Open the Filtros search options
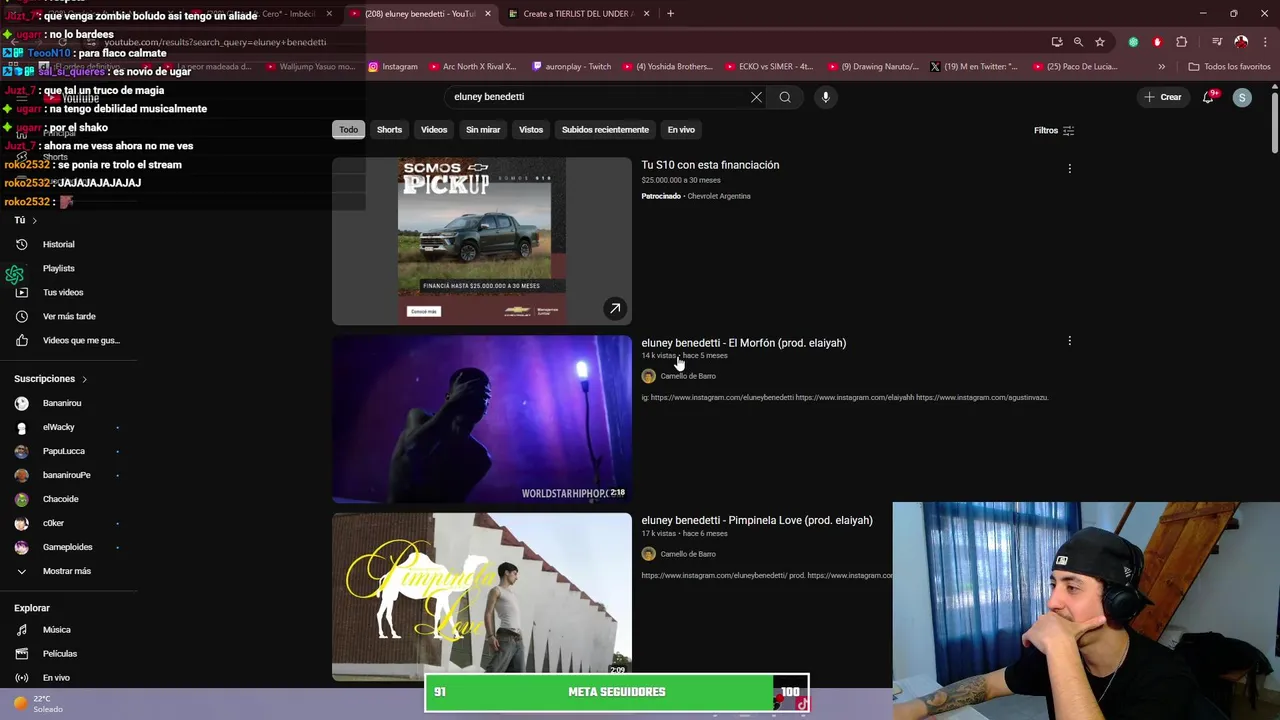The width and height of the screenshot is (1280, 720). [1054, 130]
